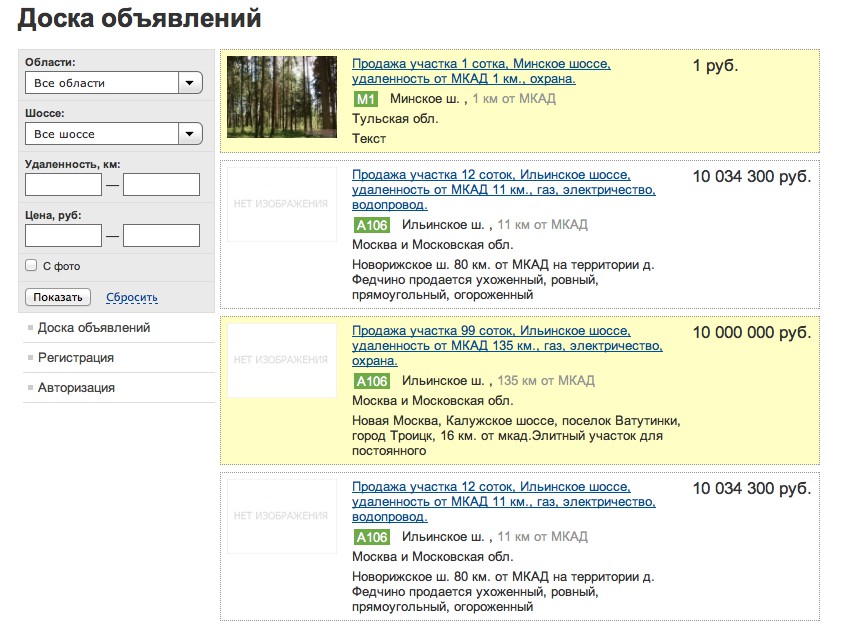845x626 pixels.
Task: Open the "Регистрация" menu item
Action: [75, 358]
